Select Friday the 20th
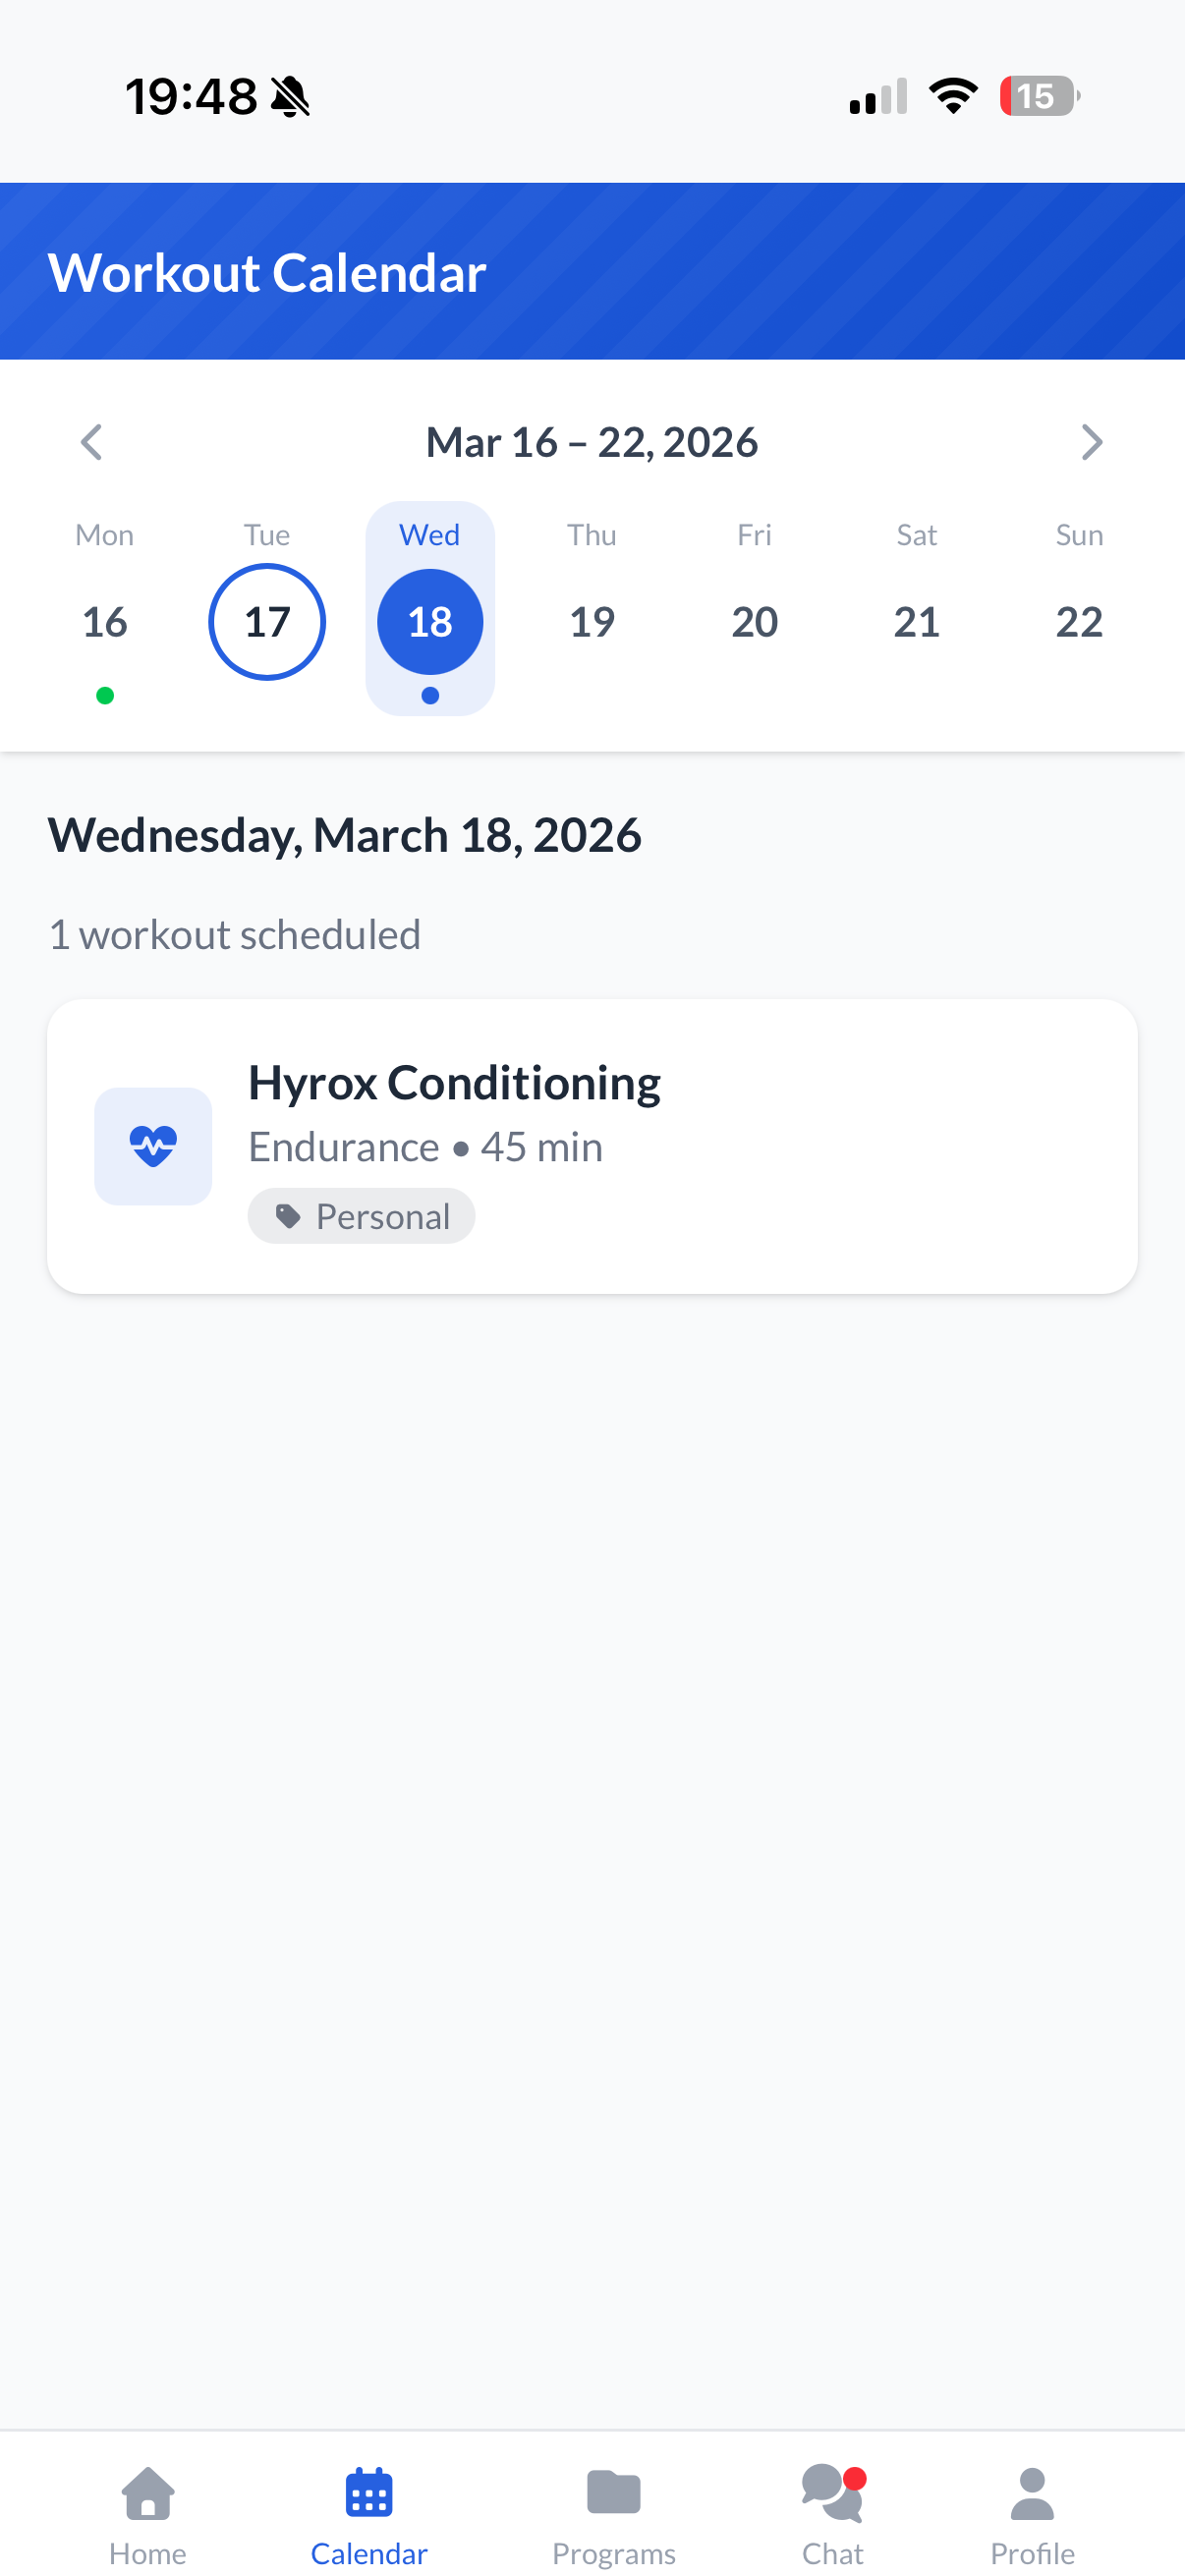Image resolution: width=1185 pixels, height=2576 pixels. (x=754, y=622)
